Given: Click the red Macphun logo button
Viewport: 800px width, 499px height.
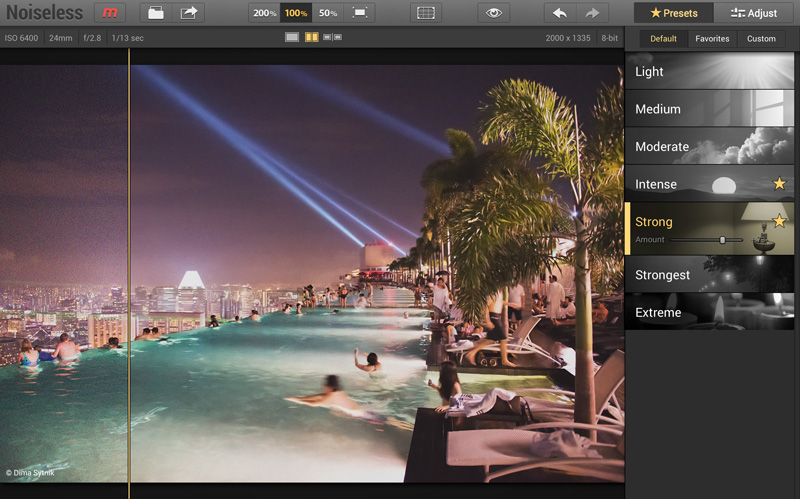Looking at the screenshot, I should 110,13.
